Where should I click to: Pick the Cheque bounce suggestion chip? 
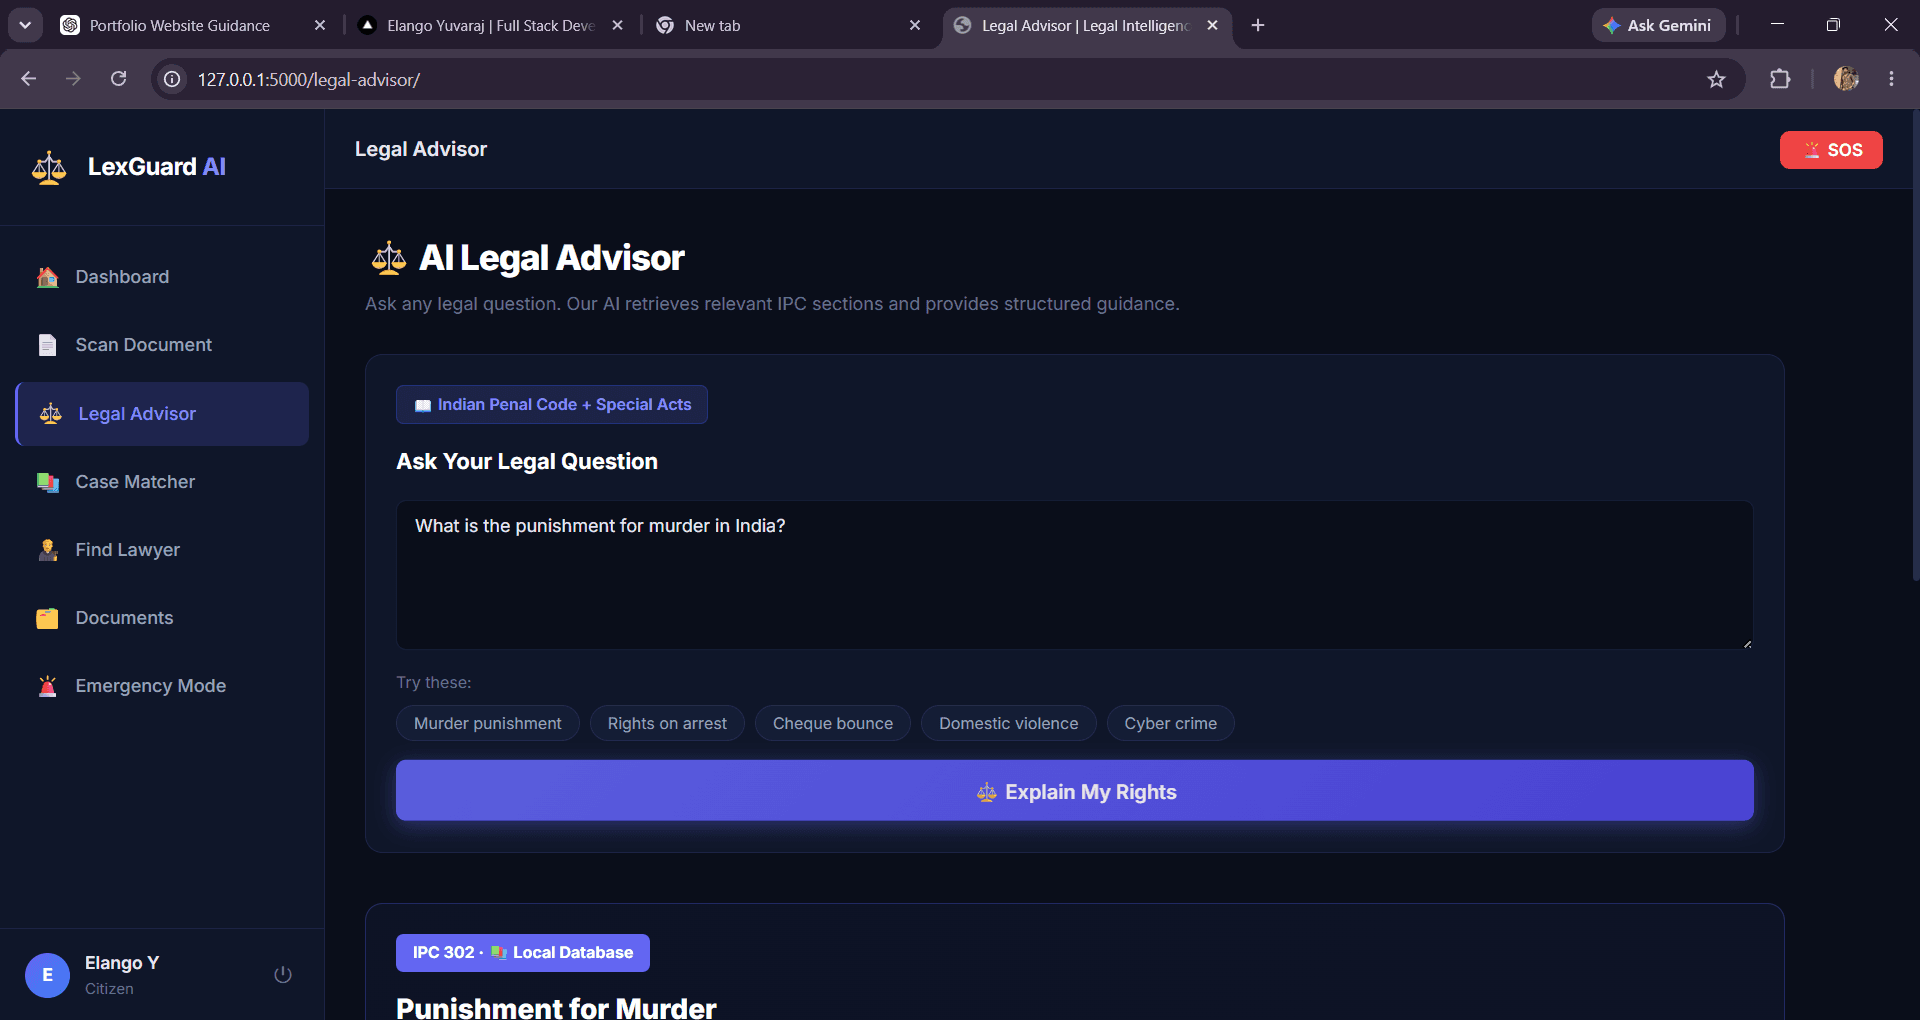click(x=833, y=723)
